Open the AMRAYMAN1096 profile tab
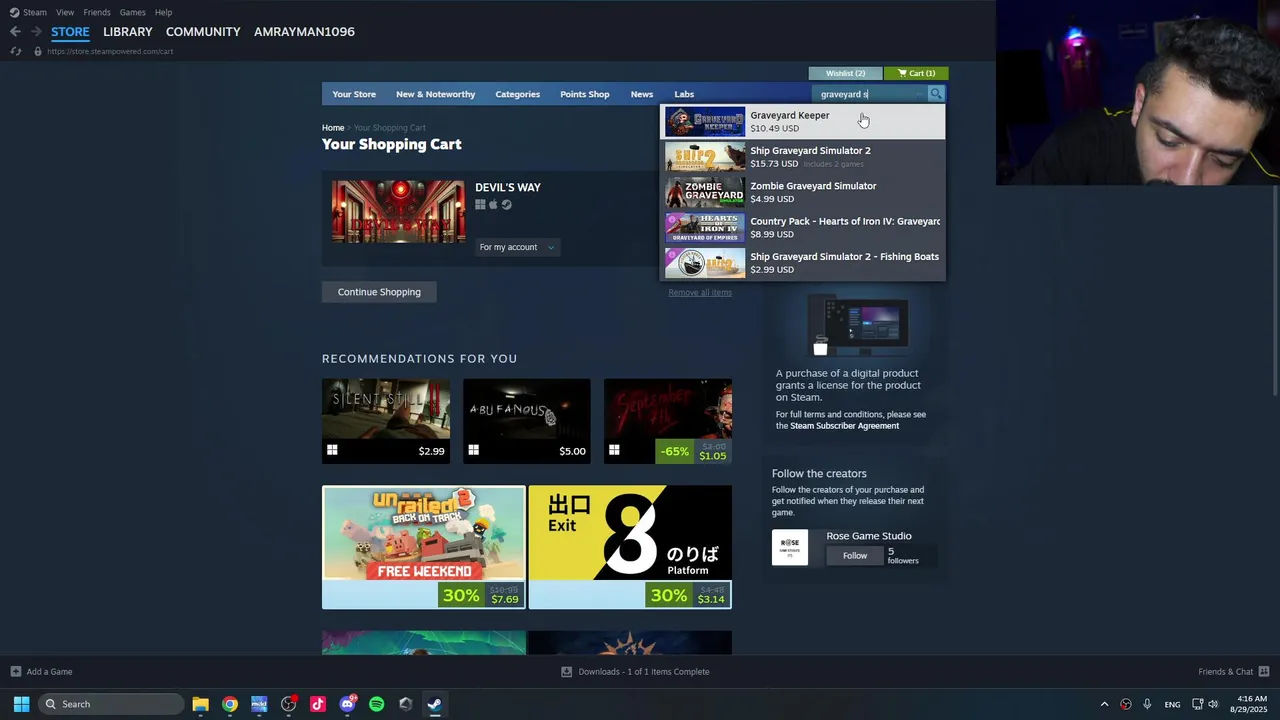Viewport: 1280px width, 720px height. 304,32
